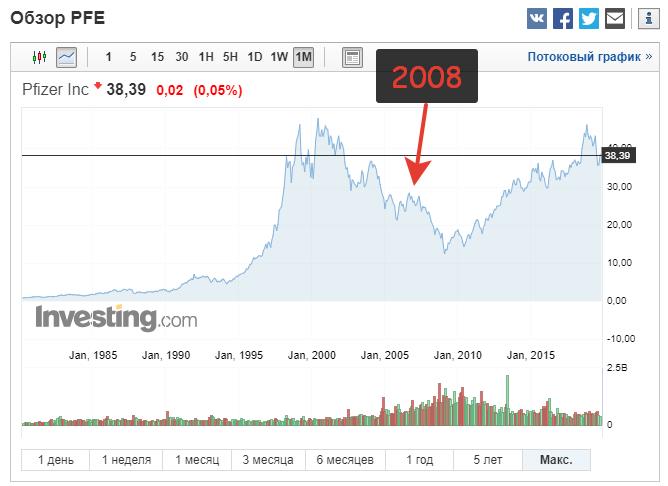Set the interval to 1 minute
This screenshot has width=668, height=486.
tap(109, 57)
